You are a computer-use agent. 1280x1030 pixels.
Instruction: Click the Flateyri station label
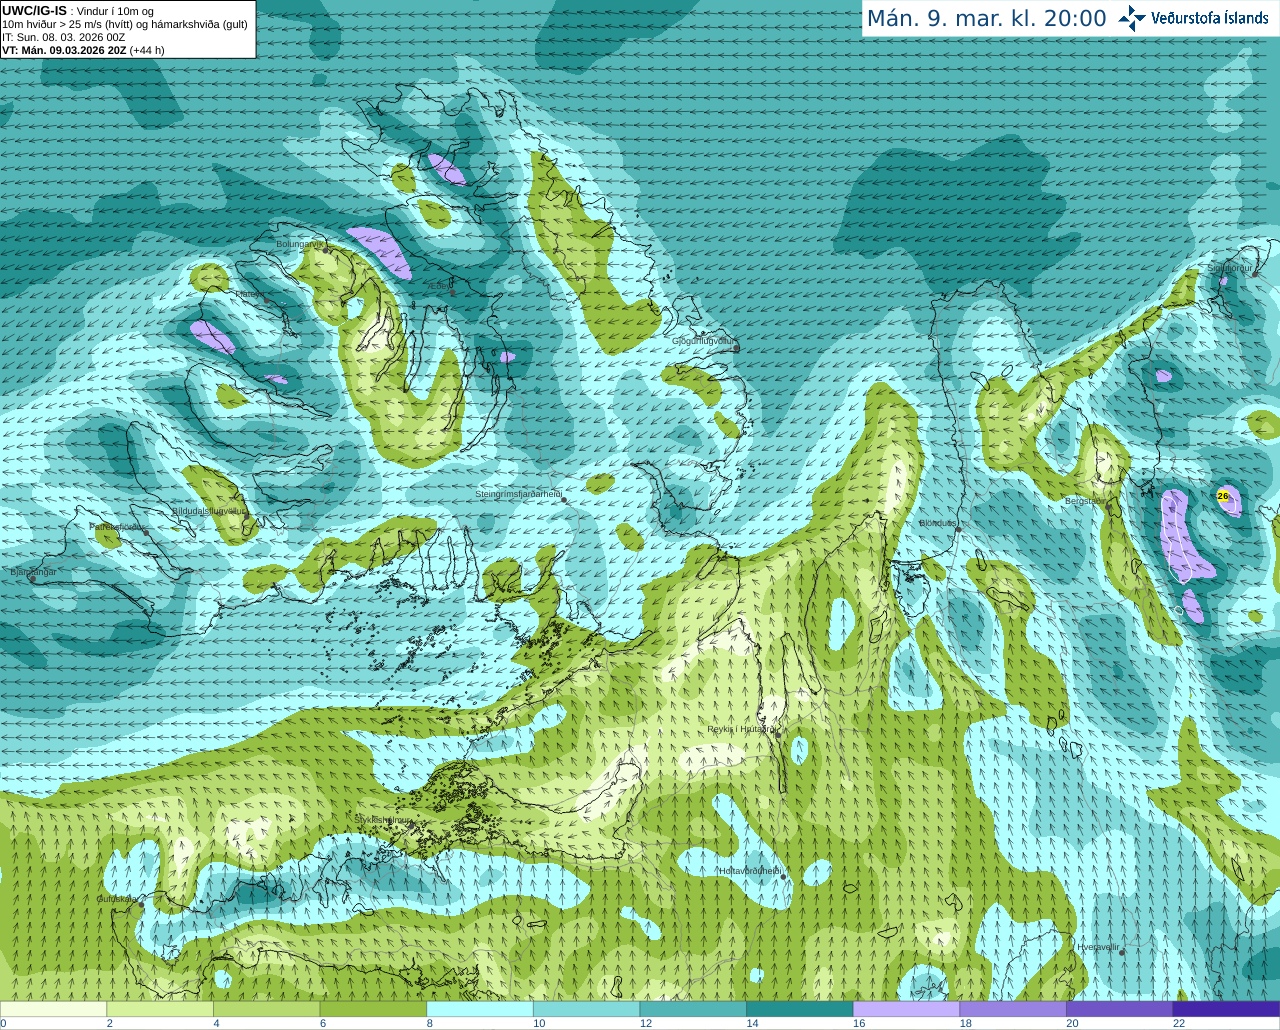(249, 294)
